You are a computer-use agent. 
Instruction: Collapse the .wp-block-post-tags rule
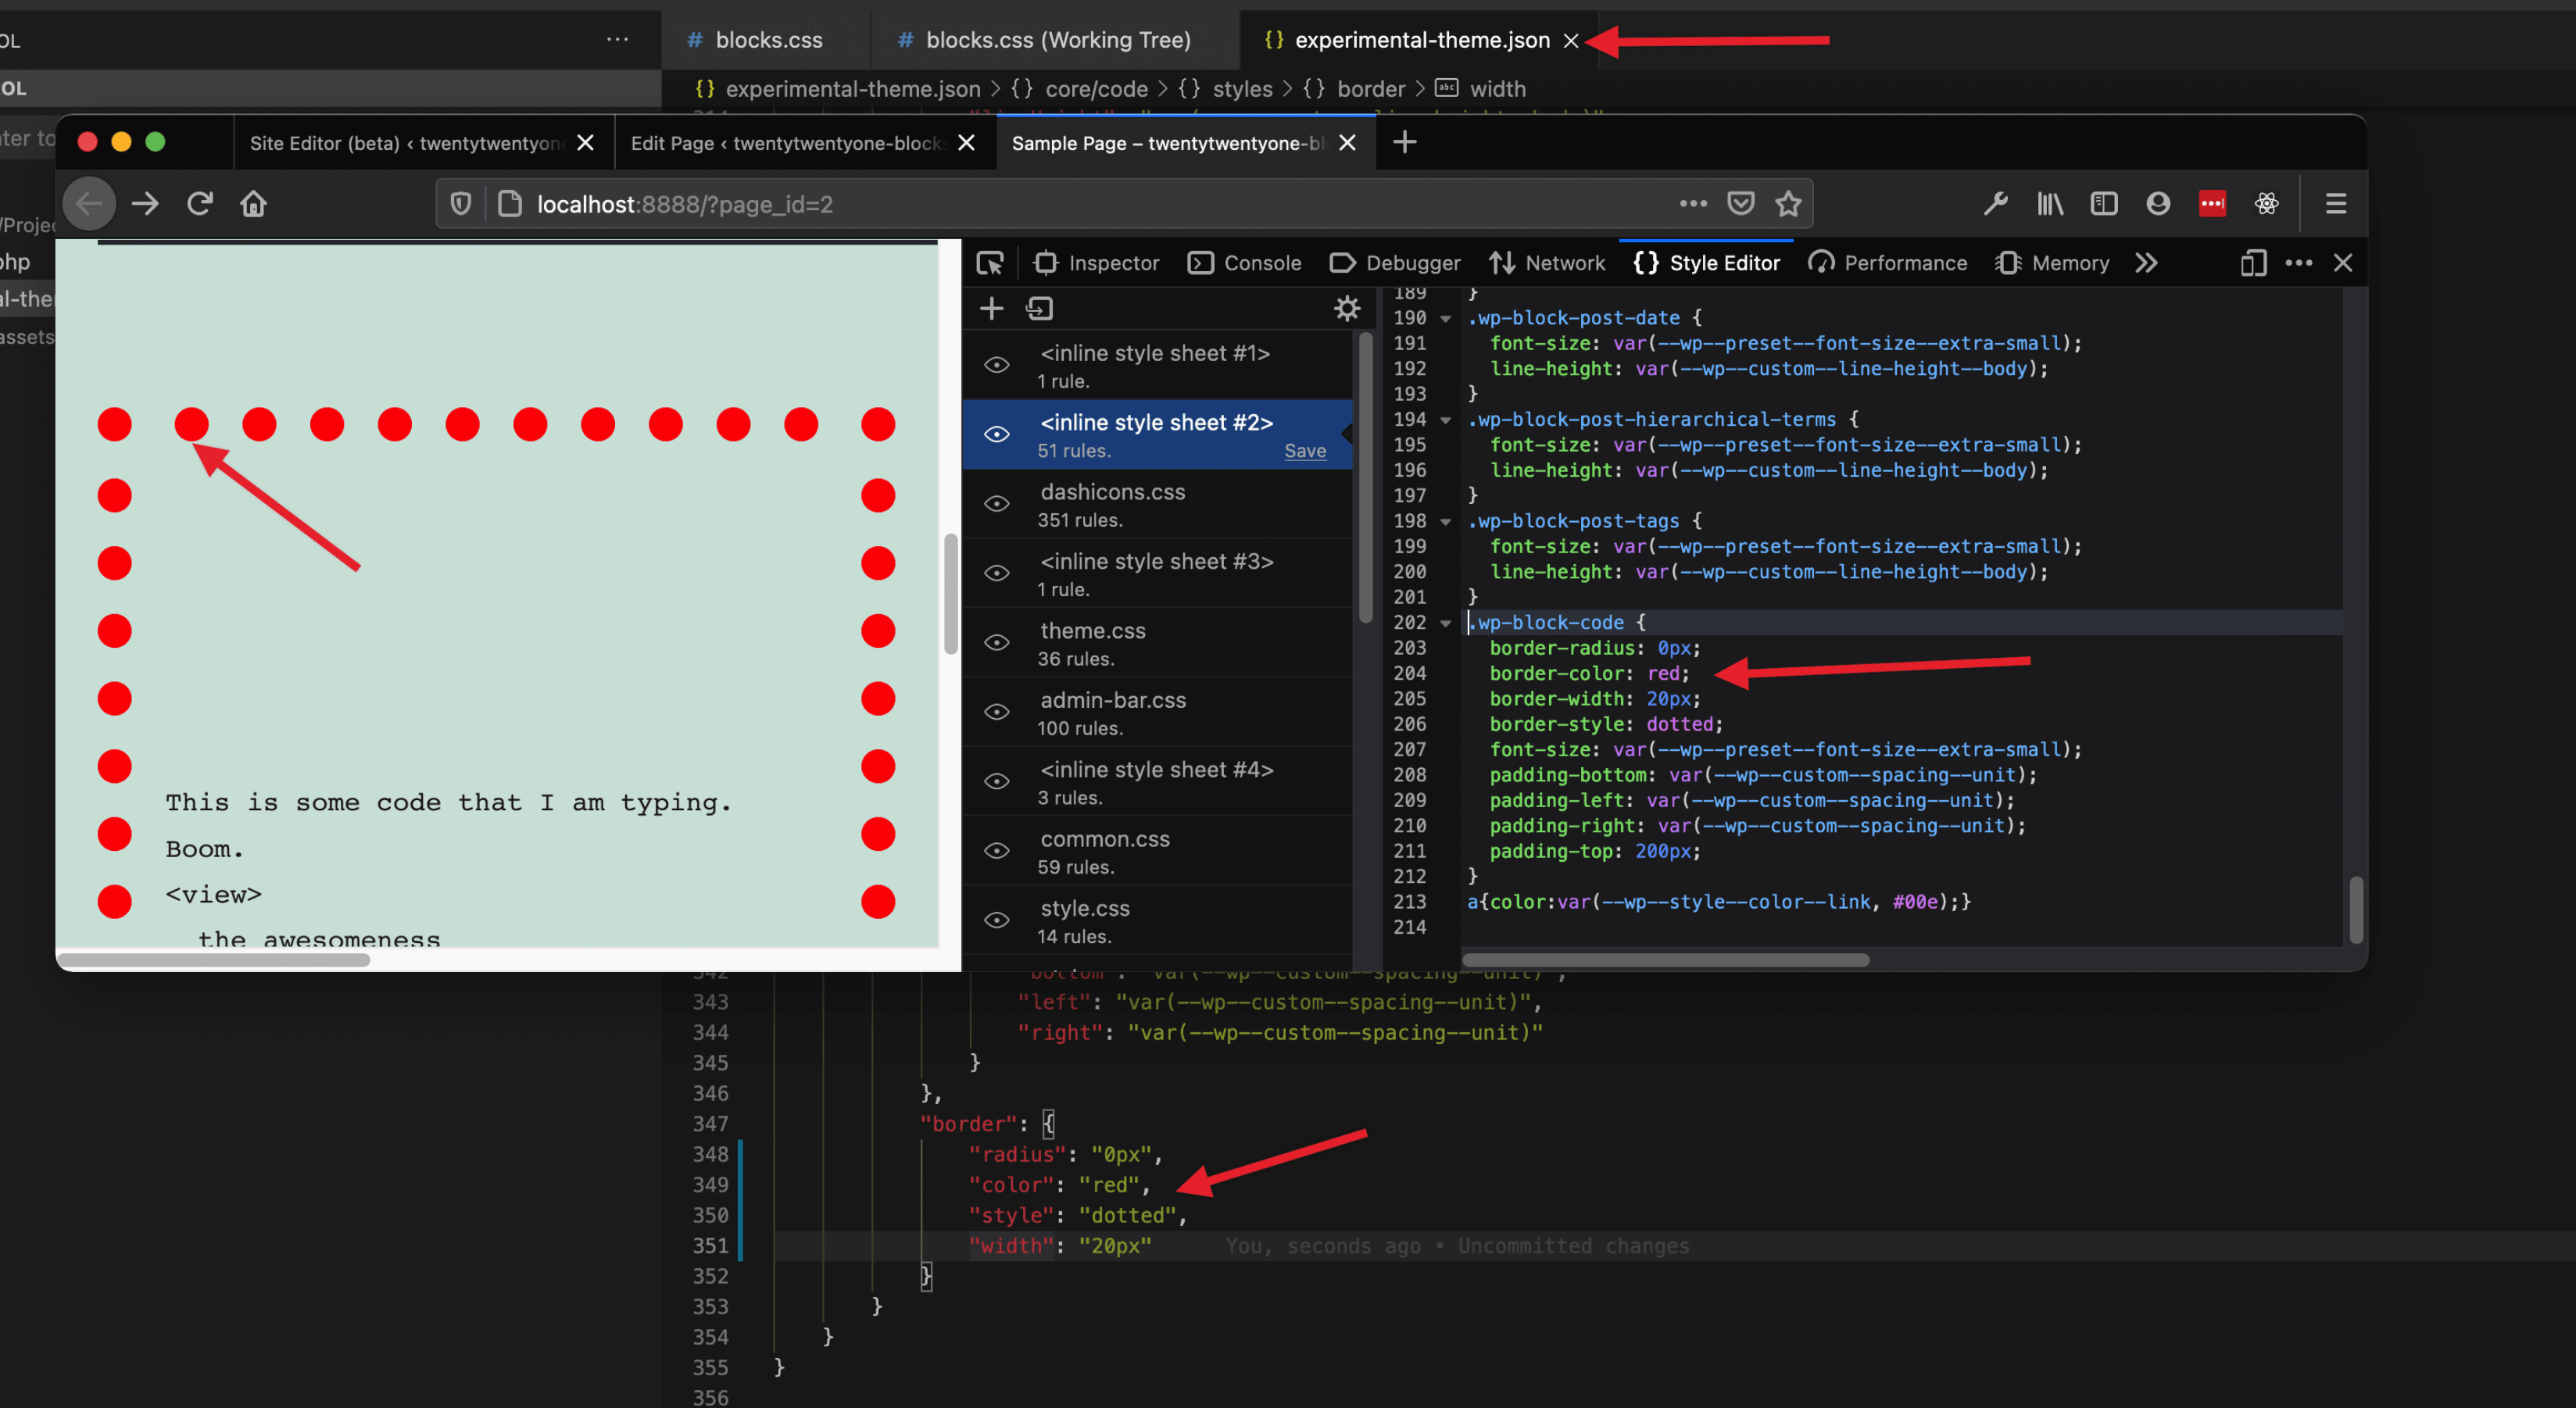point(1446,522)
